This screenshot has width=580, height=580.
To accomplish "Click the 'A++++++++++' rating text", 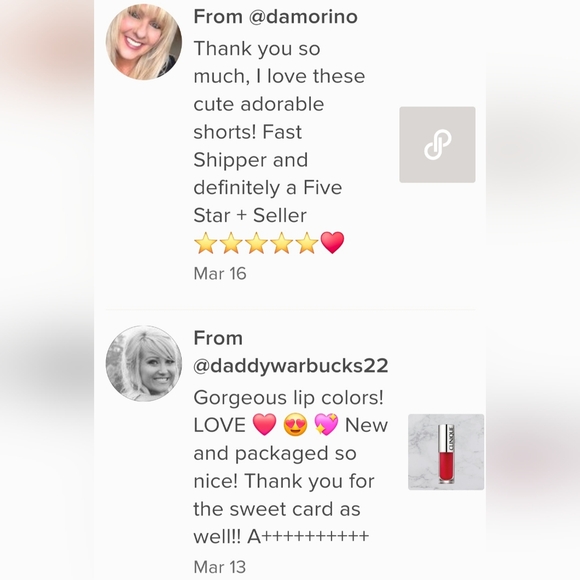I will [x=308, y=536].
